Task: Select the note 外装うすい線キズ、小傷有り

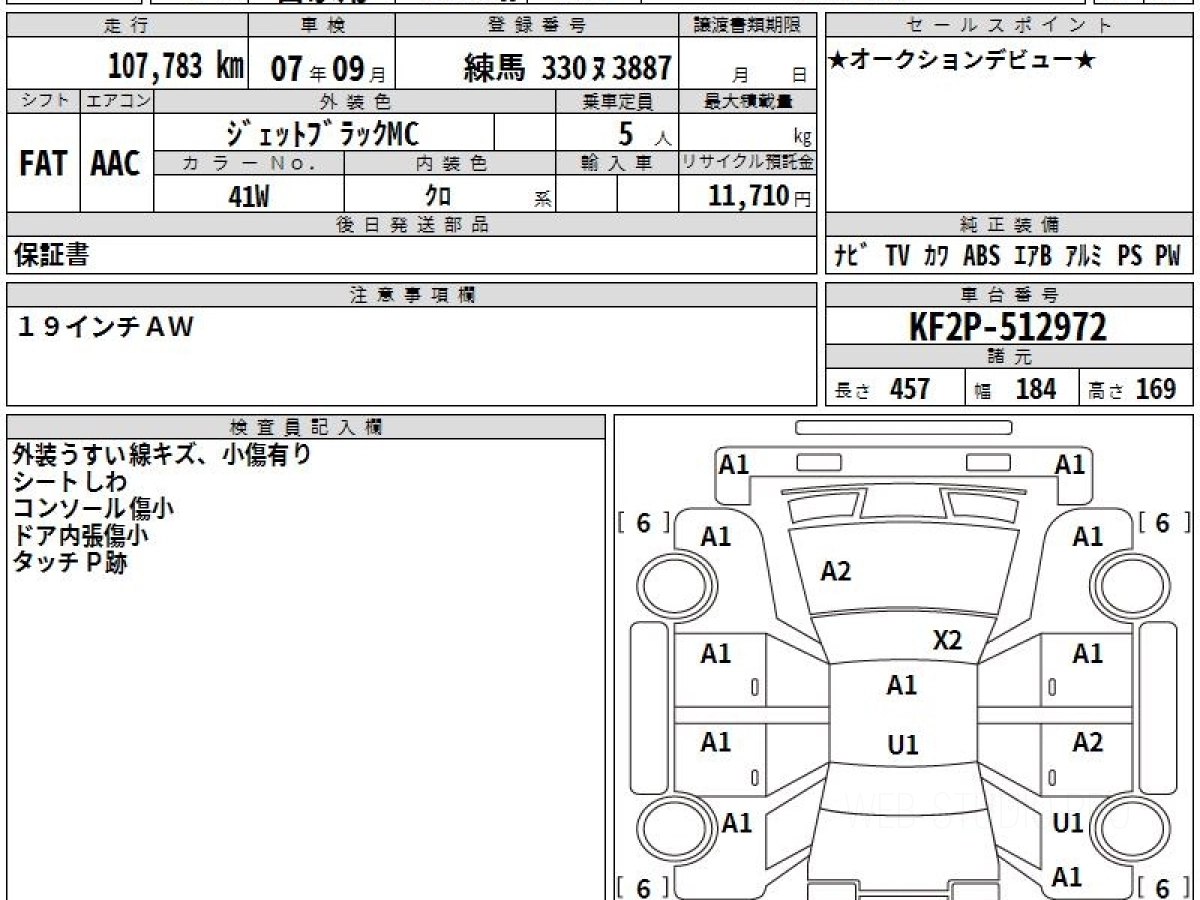Action: point(162,455)
